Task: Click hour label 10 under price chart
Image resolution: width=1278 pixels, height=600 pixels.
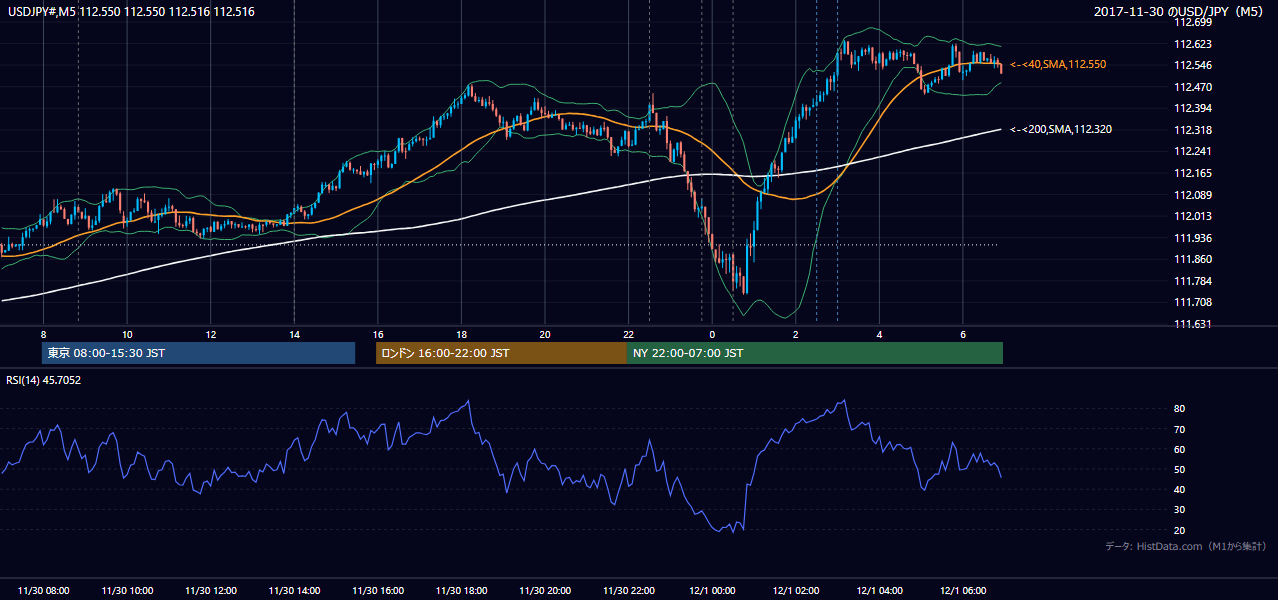Action: pos(127,334)
